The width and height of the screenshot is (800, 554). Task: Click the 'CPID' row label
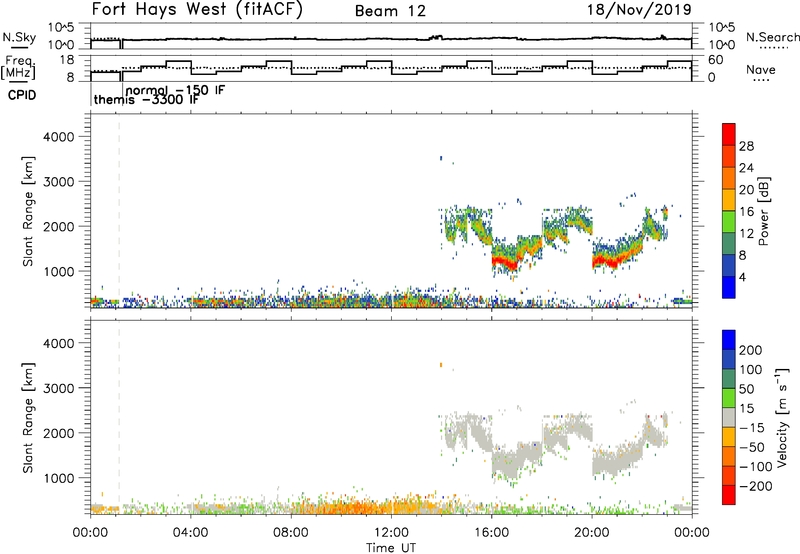coord(22,95)
